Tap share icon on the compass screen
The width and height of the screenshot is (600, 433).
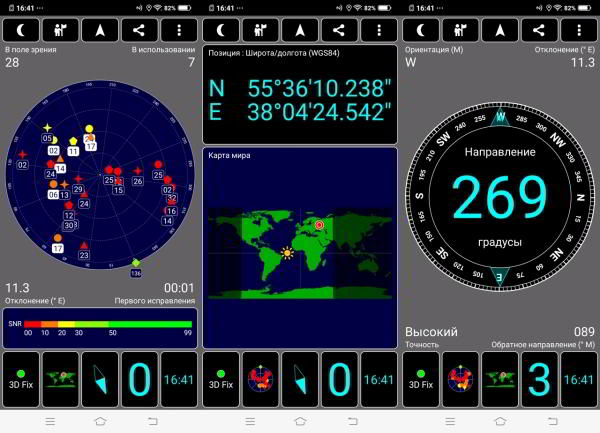539,30
